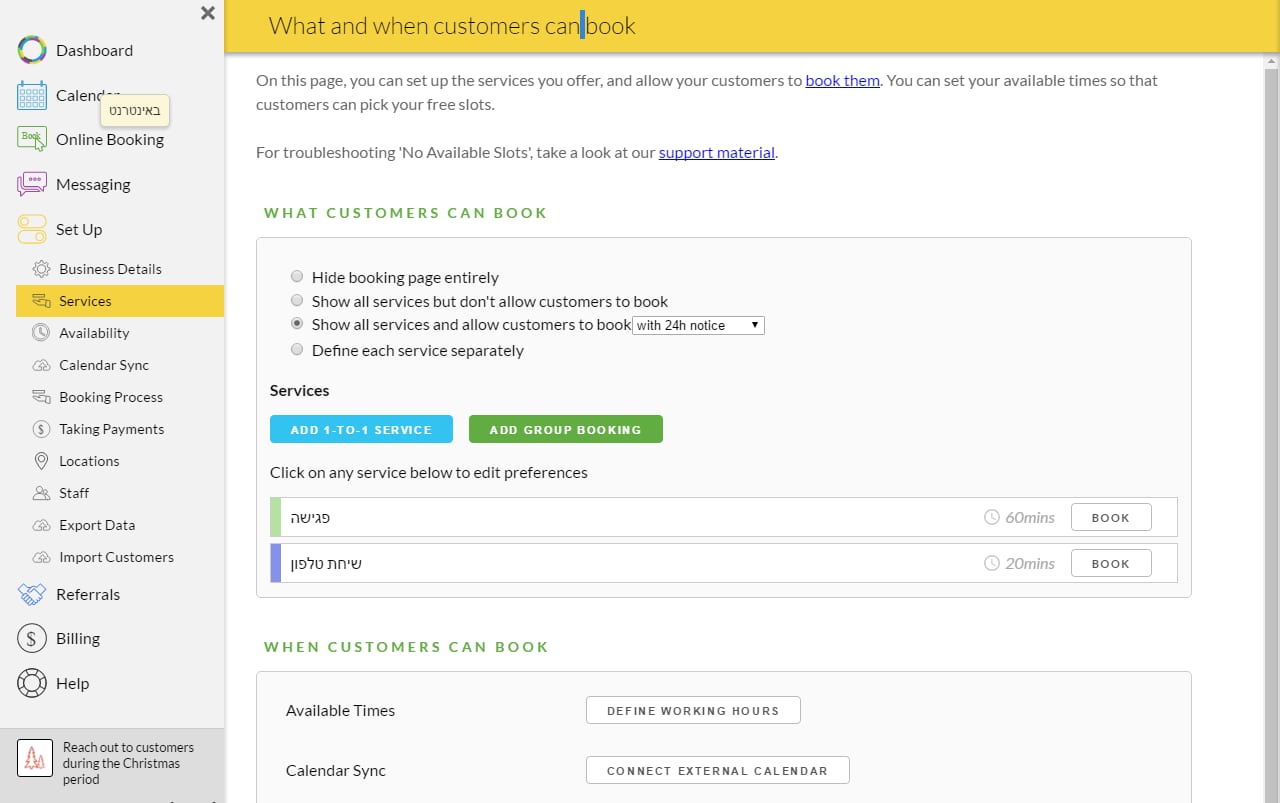Click the Calendar grid icon in sidebar
Image resolution: width=1280 pixels, height=803 pixels.
click(x=32, y=95)
